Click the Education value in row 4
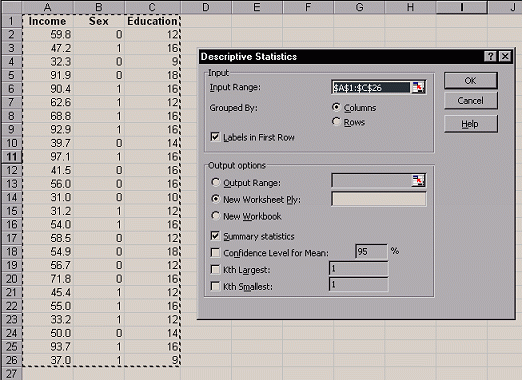Image resolution: width=522 pixels, height=380 pixels. coord(152,62)
